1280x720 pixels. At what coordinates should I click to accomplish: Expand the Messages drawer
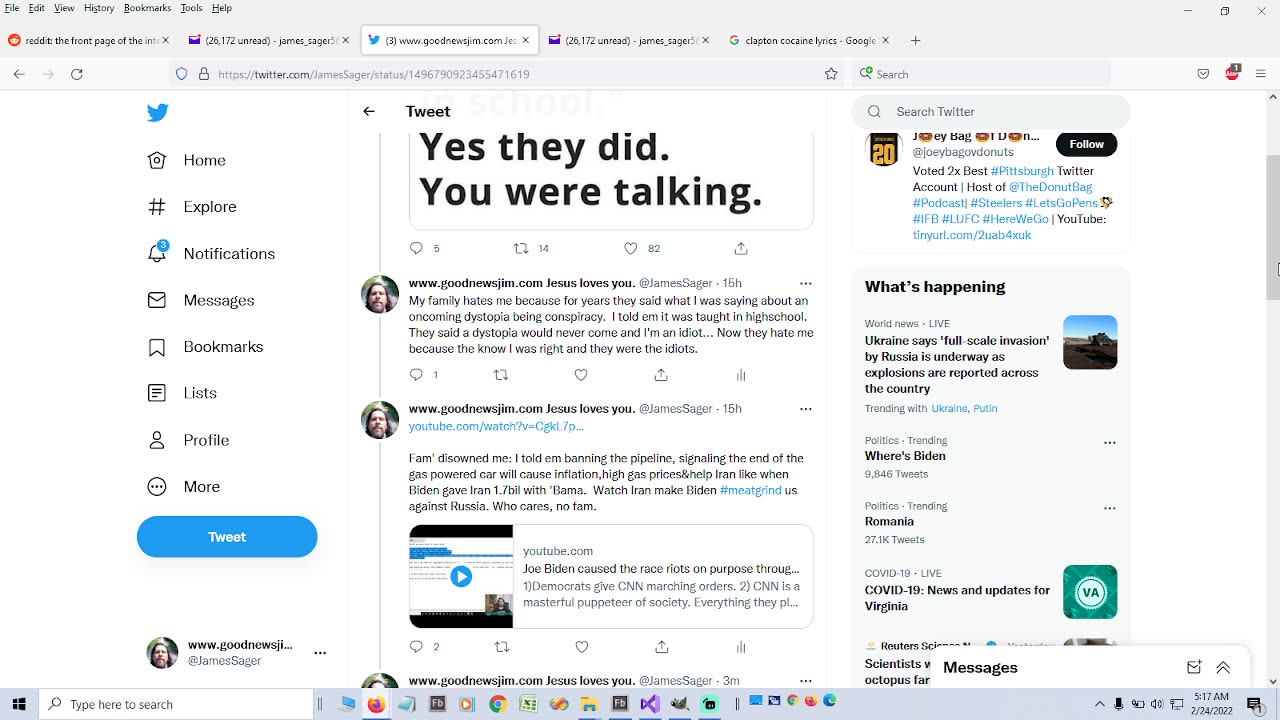1223,668
